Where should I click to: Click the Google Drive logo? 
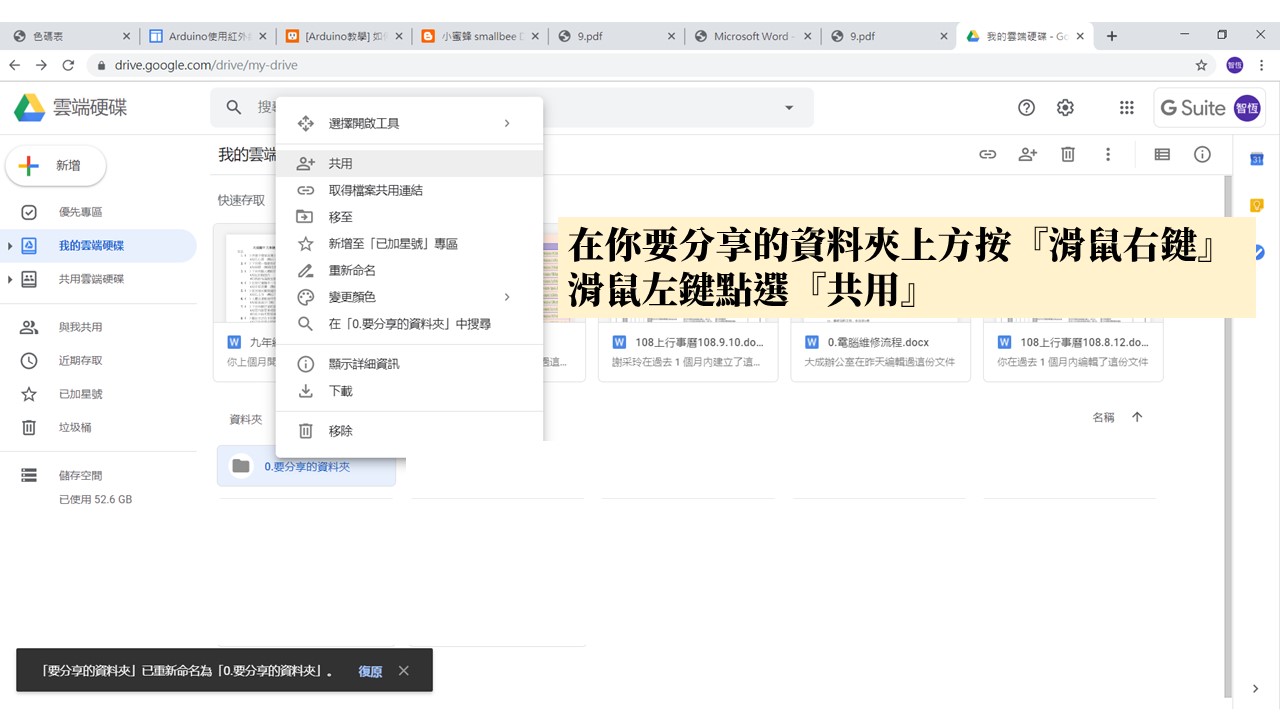tap(29, 108)
